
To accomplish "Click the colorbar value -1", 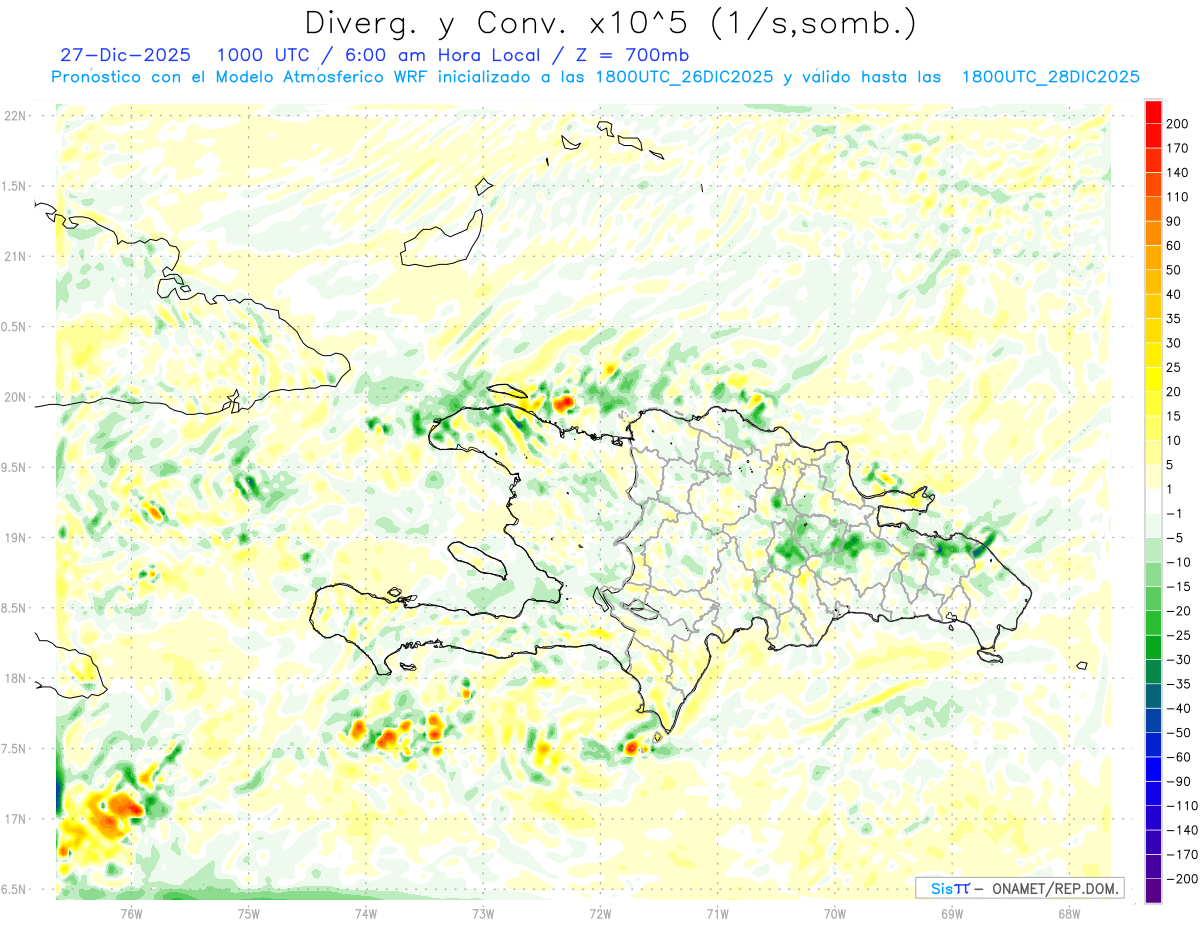I will 1174,513.
